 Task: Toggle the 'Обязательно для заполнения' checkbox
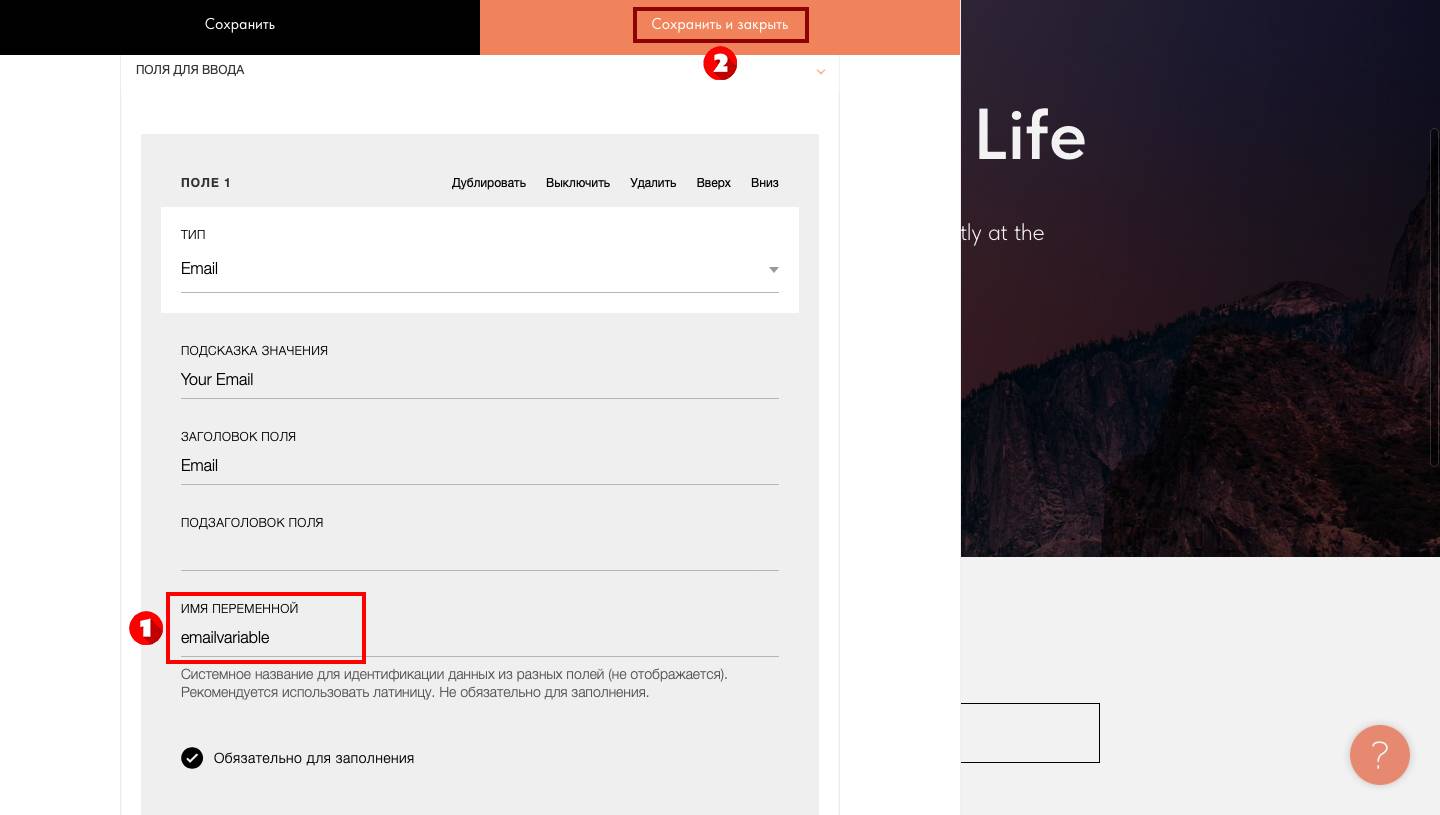click(x=192, y=758)
